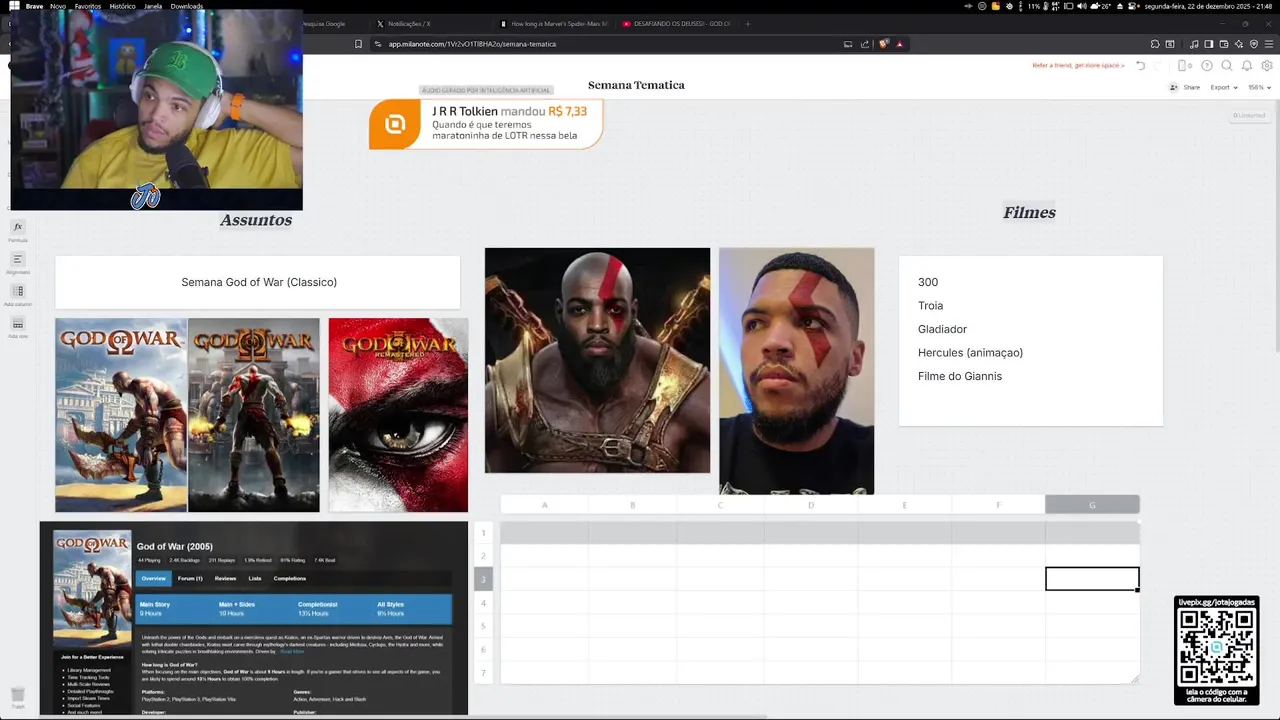
Task: Open the Alignment tool
Action: click(x=18, y=262)
